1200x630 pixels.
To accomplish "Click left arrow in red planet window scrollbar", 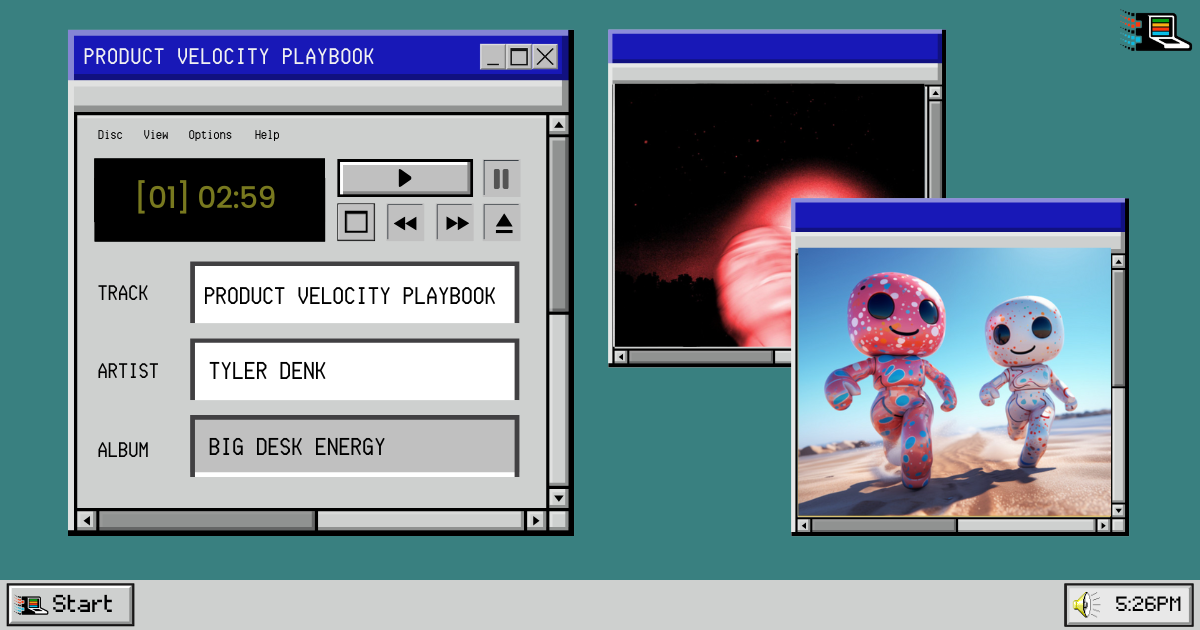I will [621, 356].
